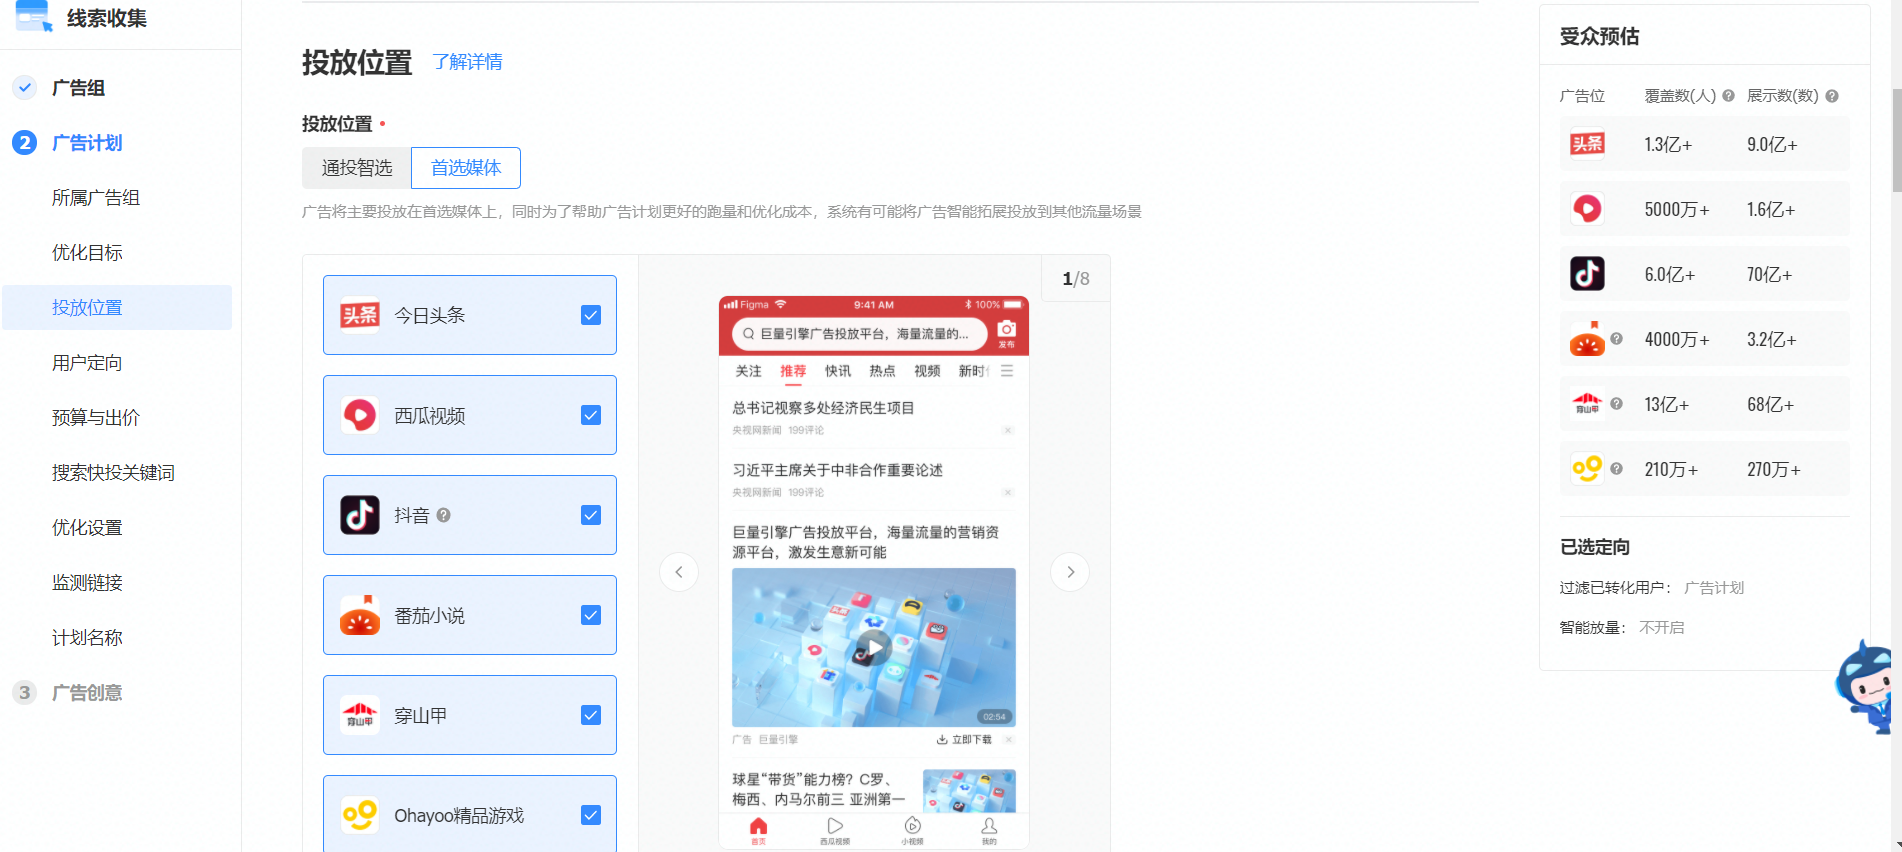The image size is (1902, 852).
Task: Click the 抖音 logo in the media list
Action: (360, 515)
